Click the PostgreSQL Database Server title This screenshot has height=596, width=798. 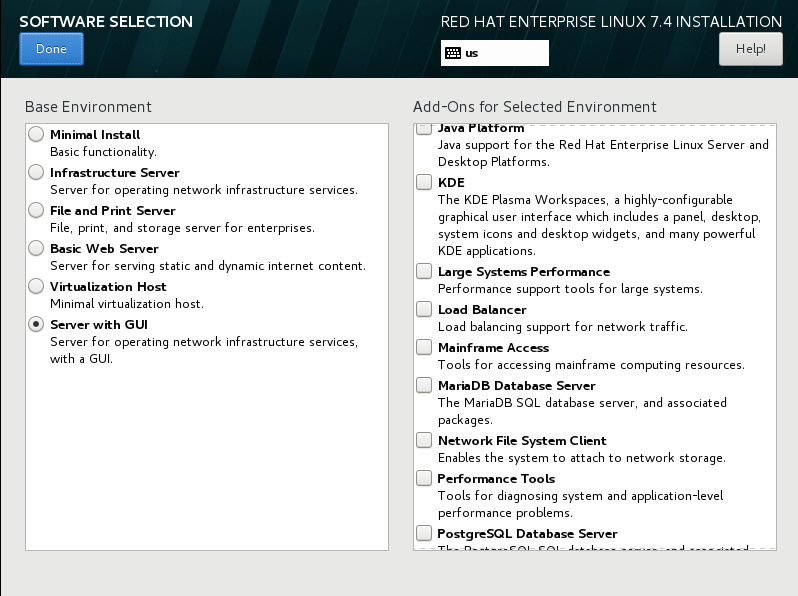click(527, 534)
